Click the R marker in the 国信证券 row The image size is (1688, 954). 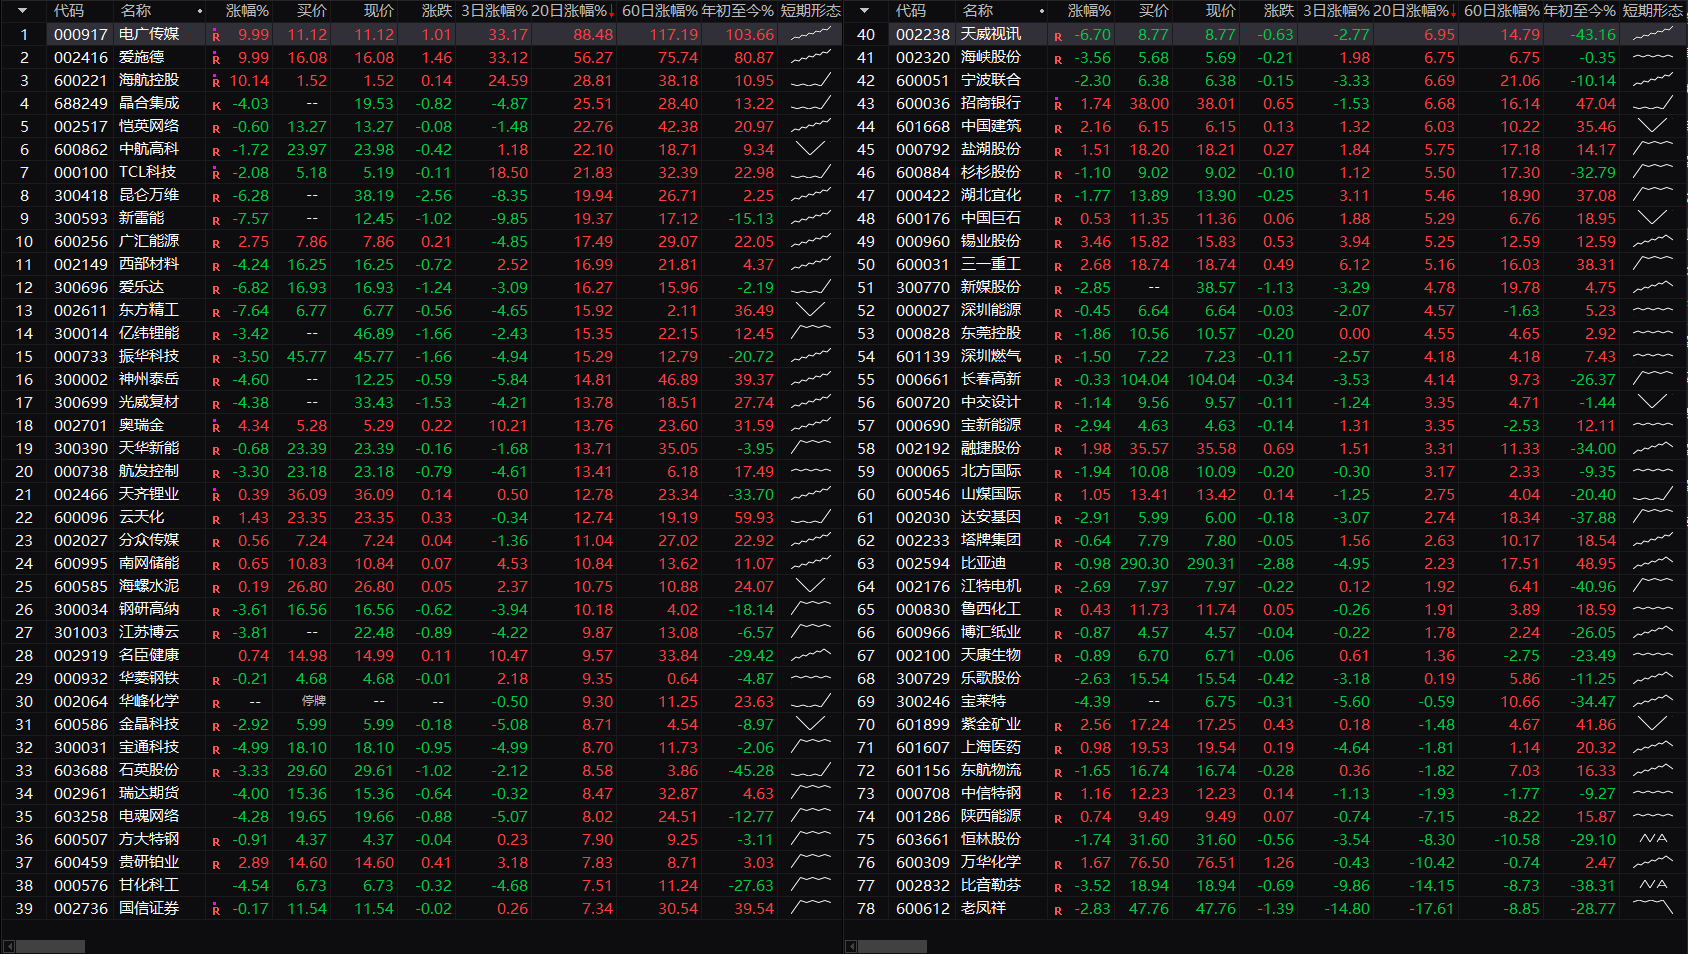pos(215,910)
